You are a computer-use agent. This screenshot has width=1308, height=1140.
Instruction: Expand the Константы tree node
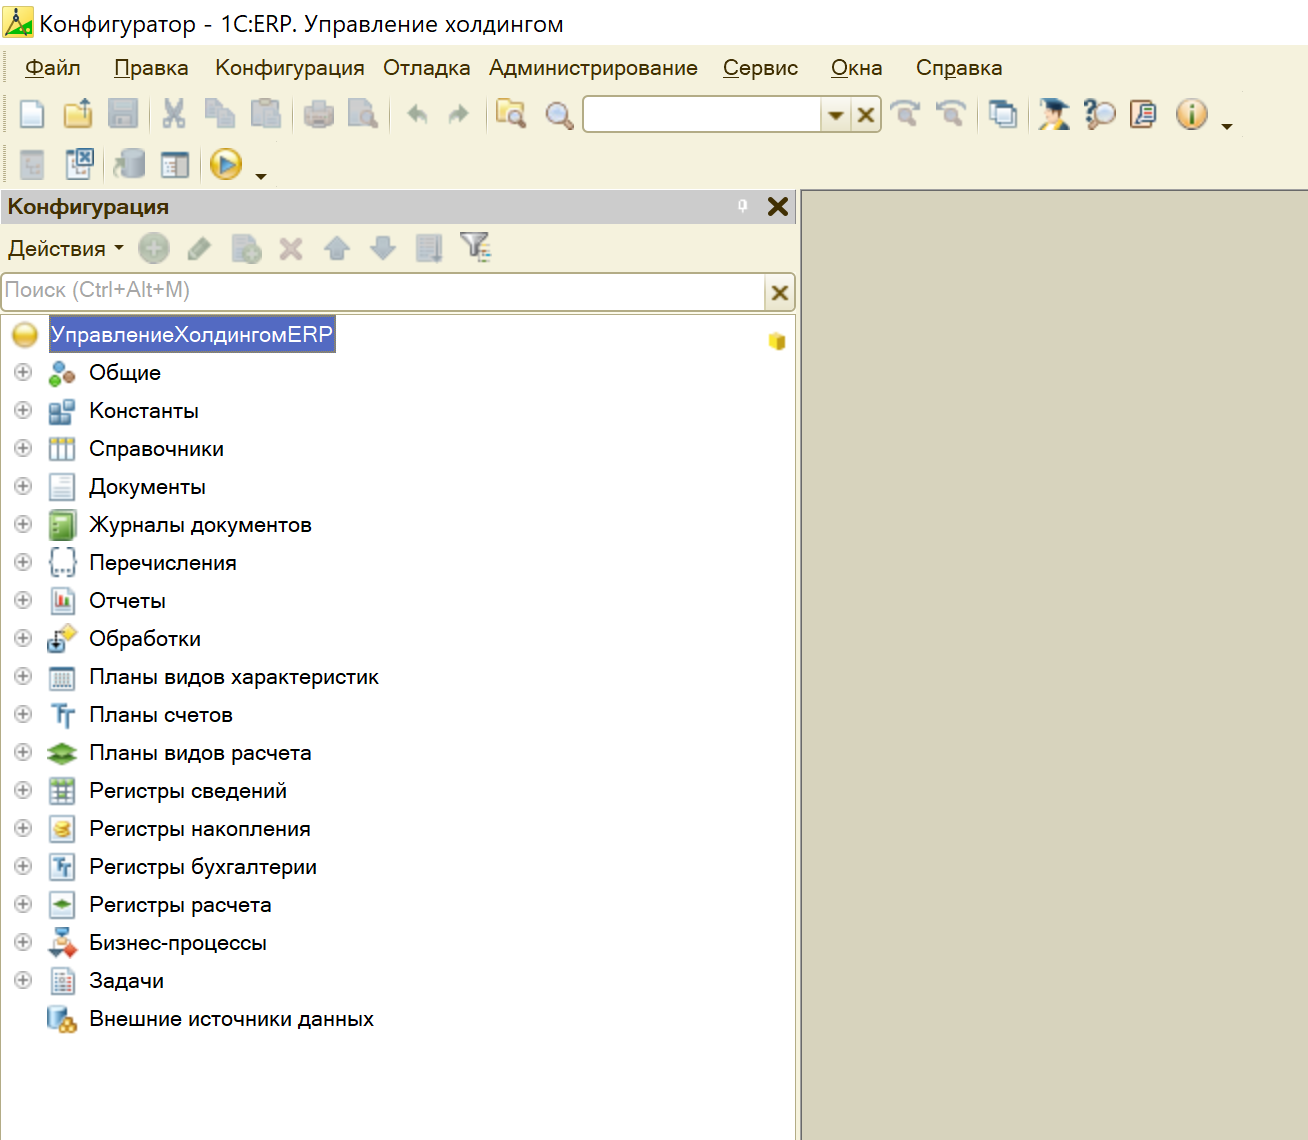tap(23, 410)
